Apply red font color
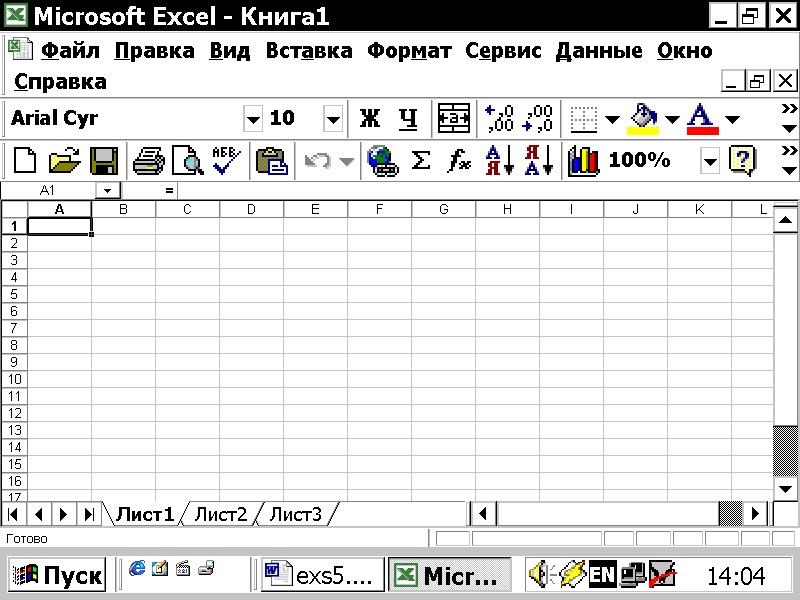The width and height of the screenshot is (800, 600). pyautogui.click(x=703, y=119)
